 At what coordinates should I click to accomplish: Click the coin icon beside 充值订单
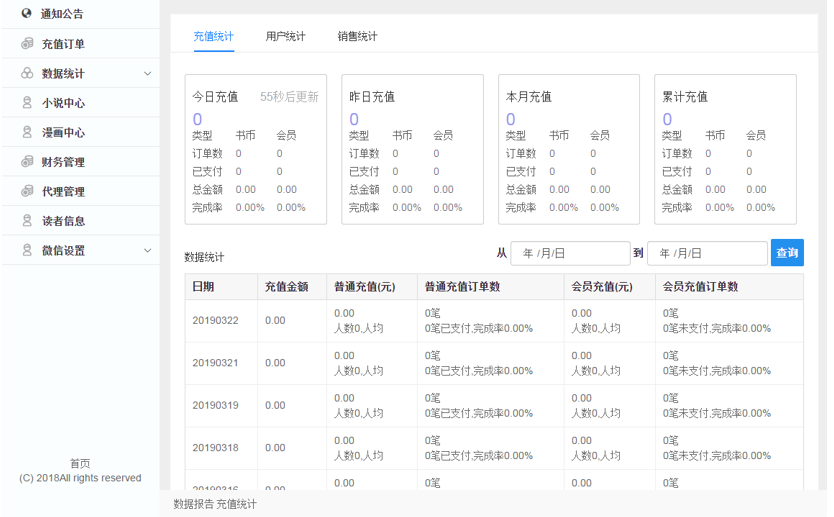27,43
